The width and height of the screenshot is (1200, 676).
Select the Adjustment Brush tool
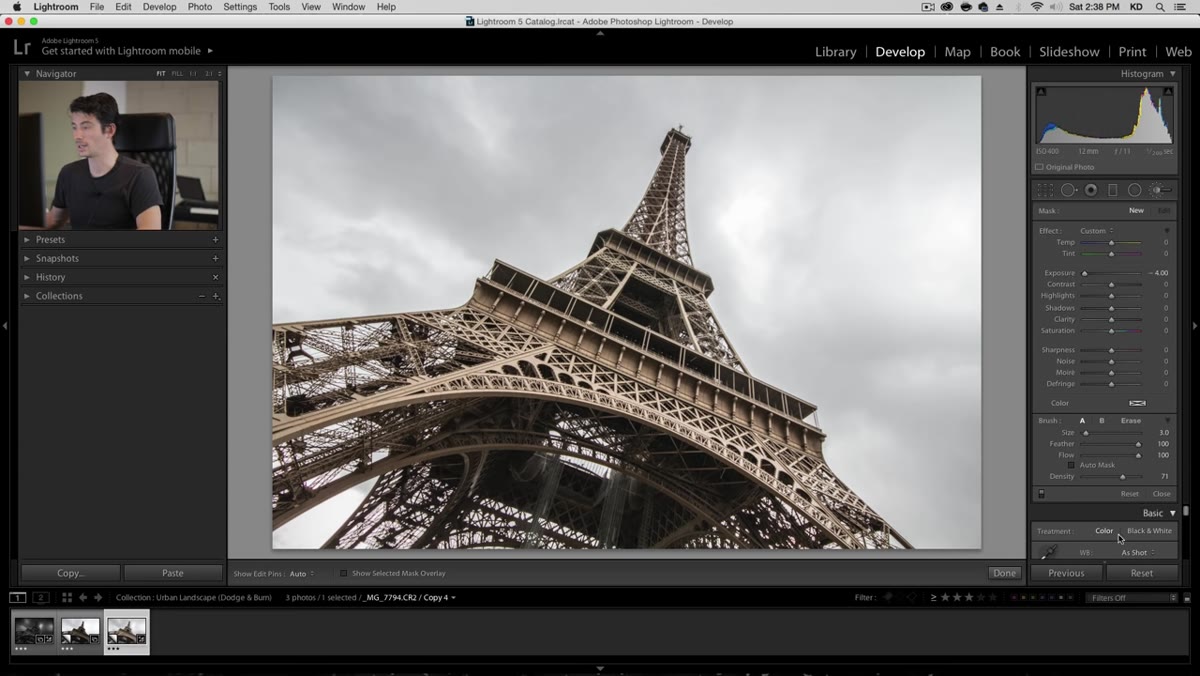[x=1158, y=190]
